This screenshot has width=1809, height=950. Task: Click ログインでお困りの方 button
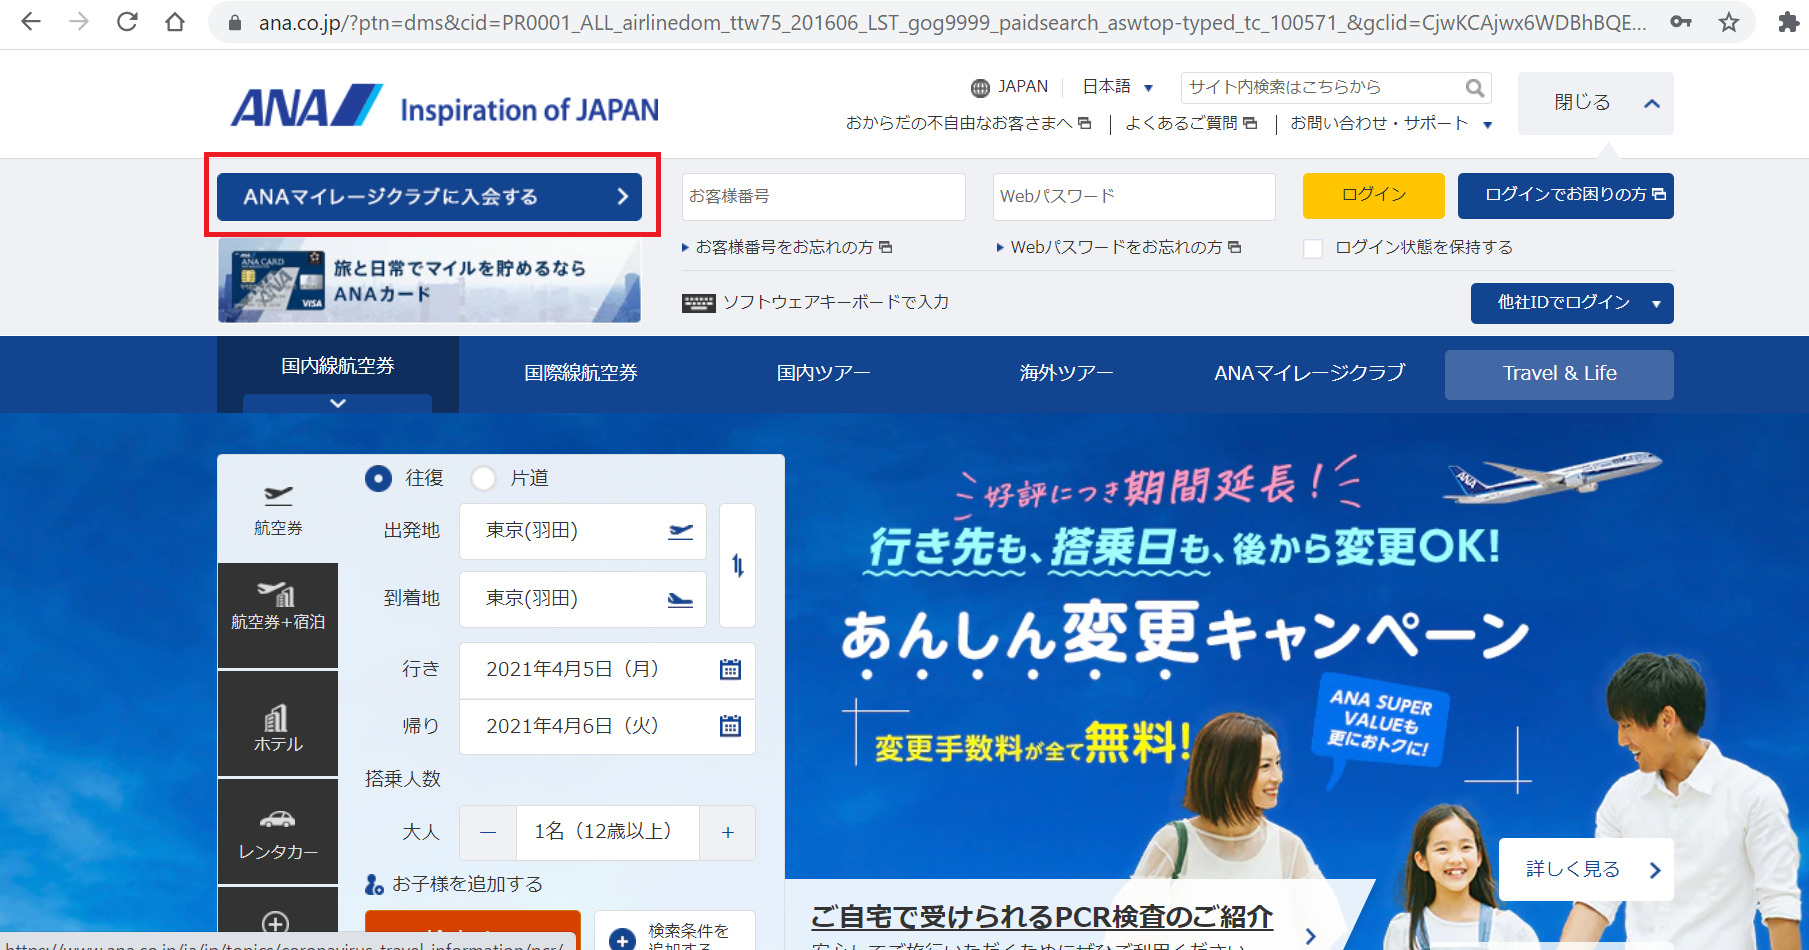tap(1566, 195)
